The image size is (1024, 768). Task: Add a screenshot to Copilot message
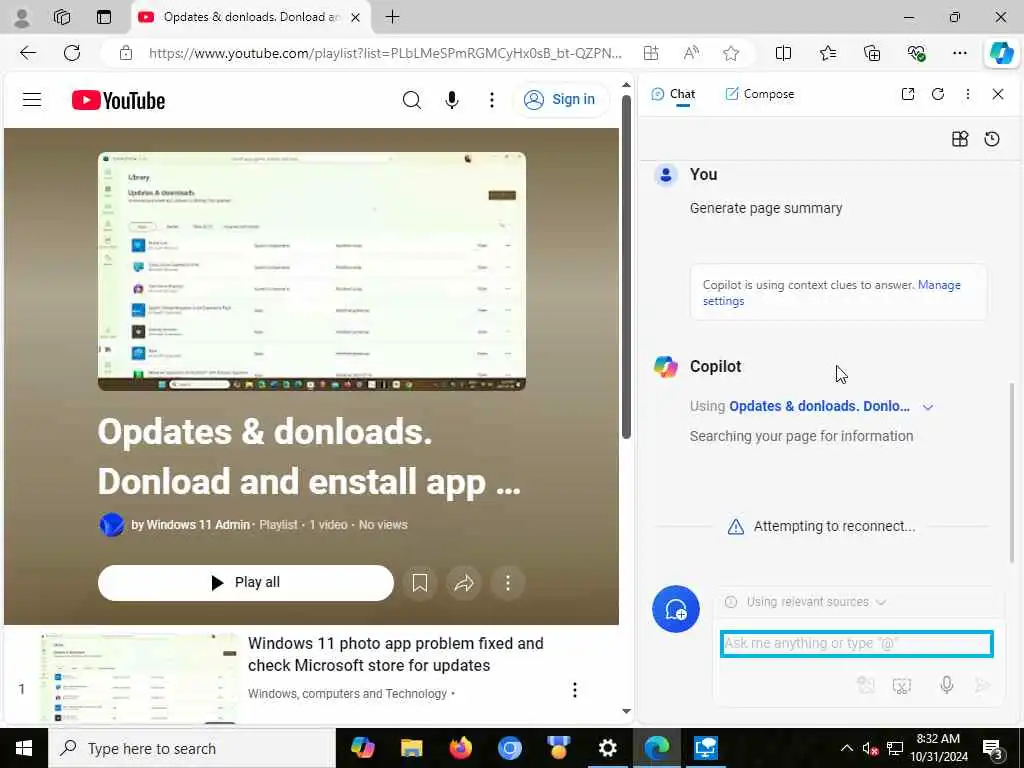tap(902, 684)
